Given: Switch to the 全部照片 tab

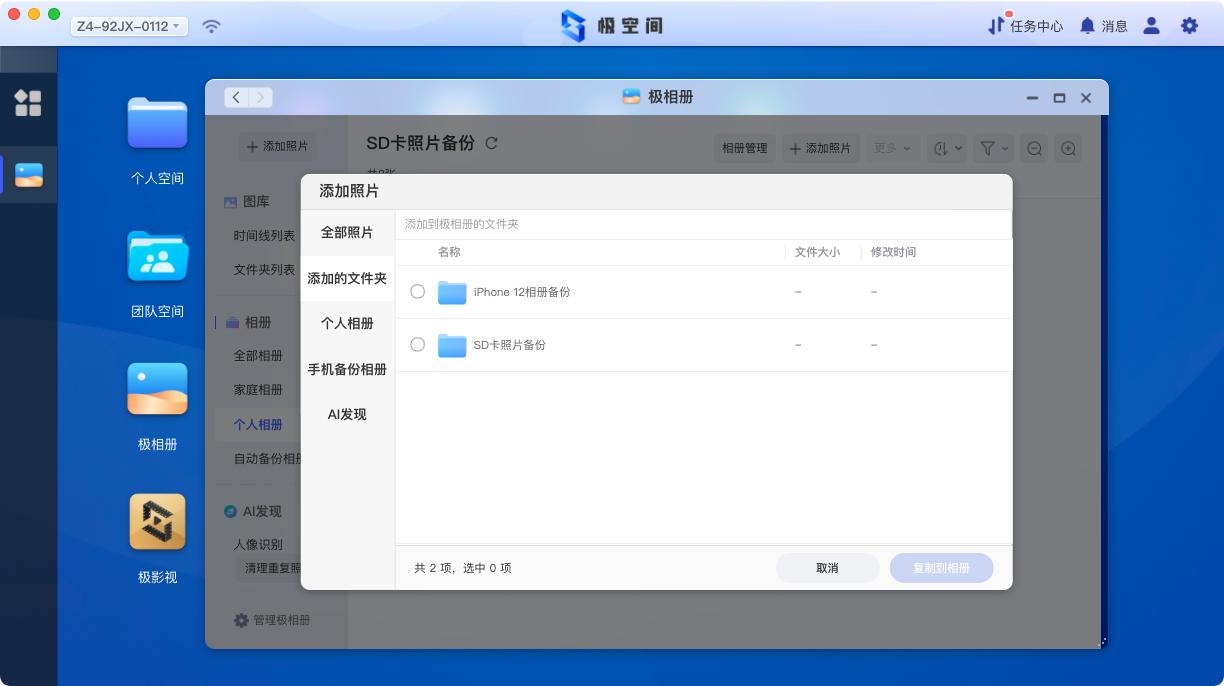Looking at the screenshot, I should [347, 233].
